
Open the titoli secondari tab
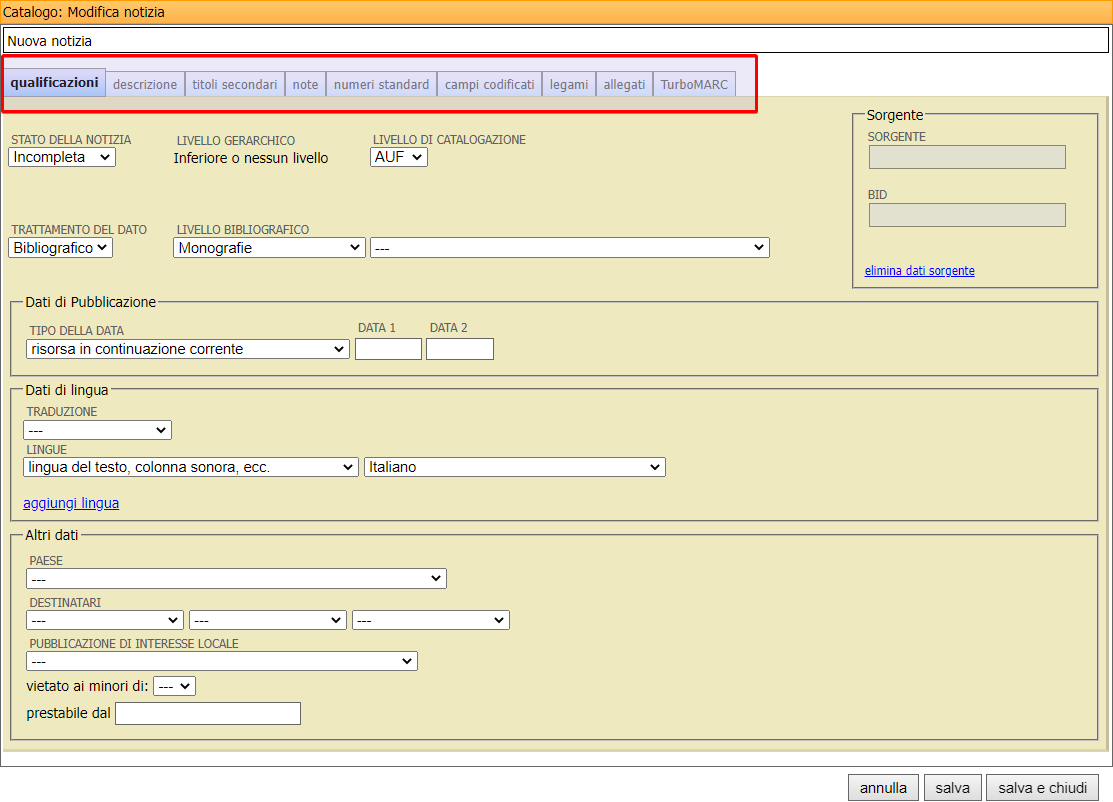[235, 85]
